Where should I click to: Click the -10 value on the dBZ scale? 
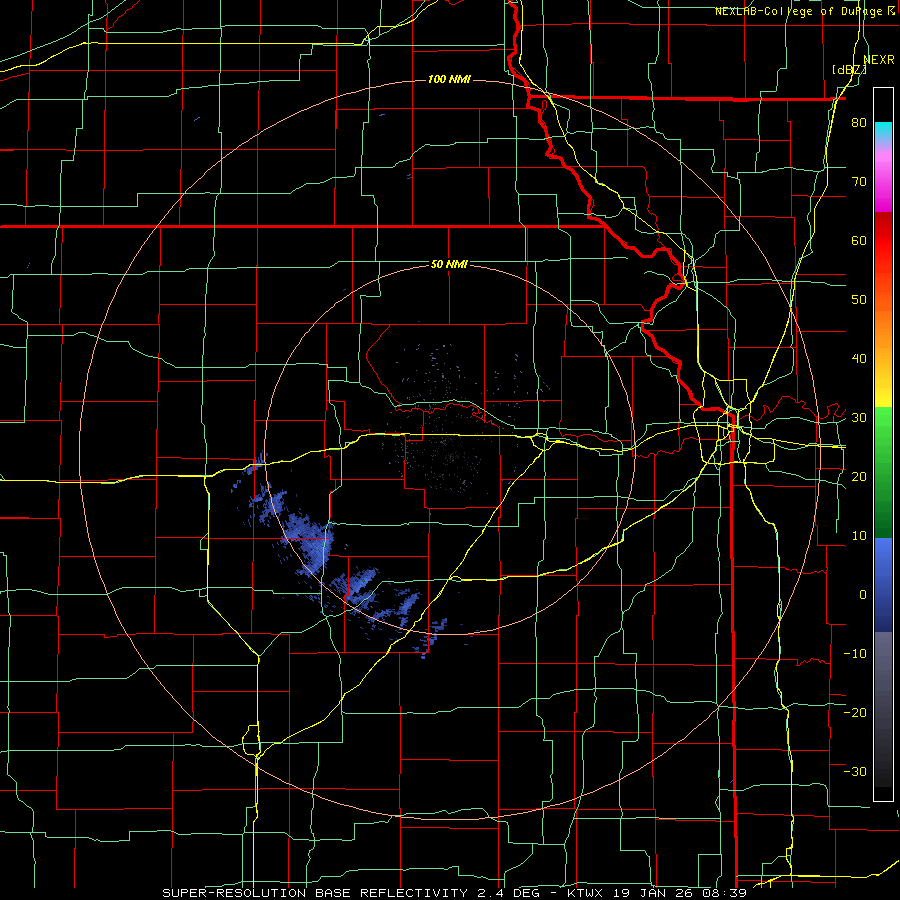pos(855,653)
